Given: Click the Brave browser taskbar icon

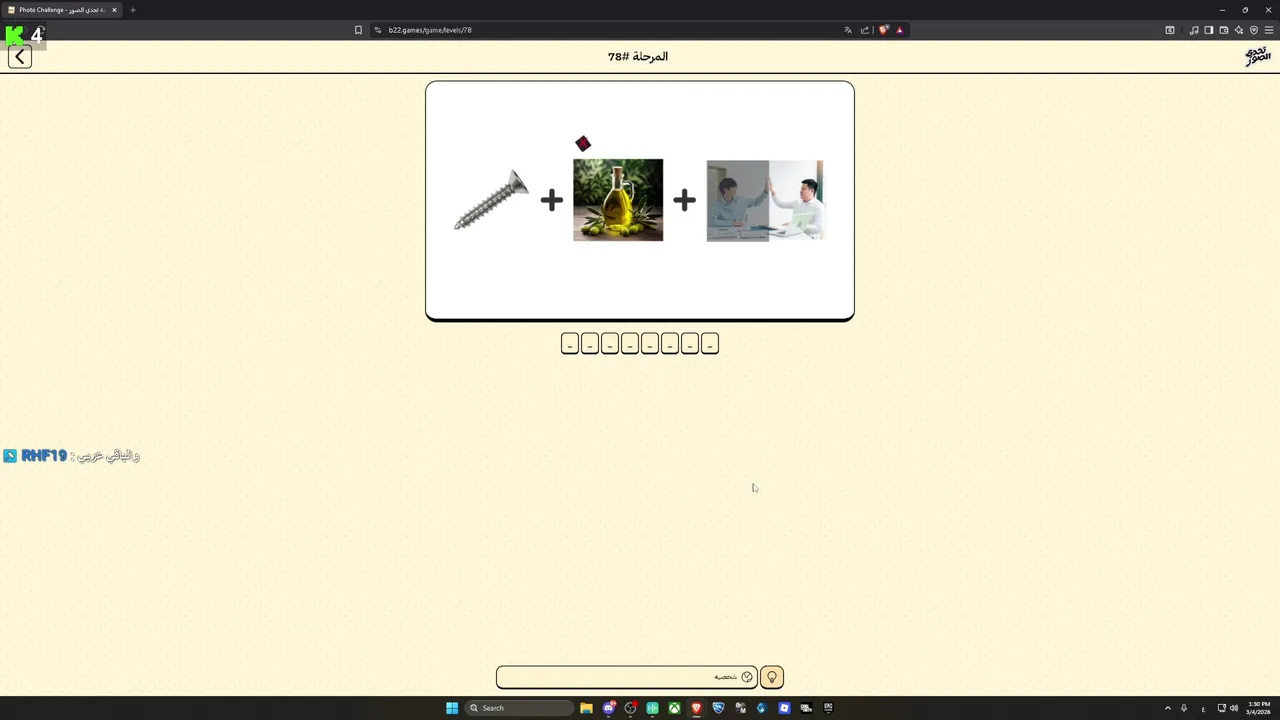Looking at the screenshot, I should (696, 708).
